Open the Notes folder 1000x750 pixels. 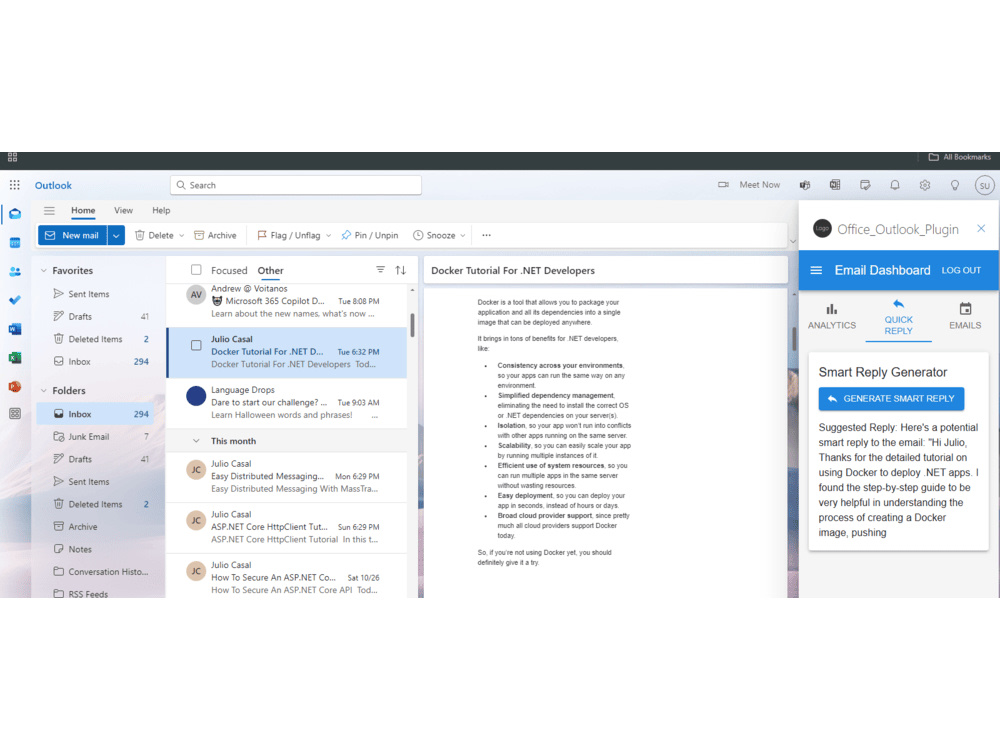95,549
